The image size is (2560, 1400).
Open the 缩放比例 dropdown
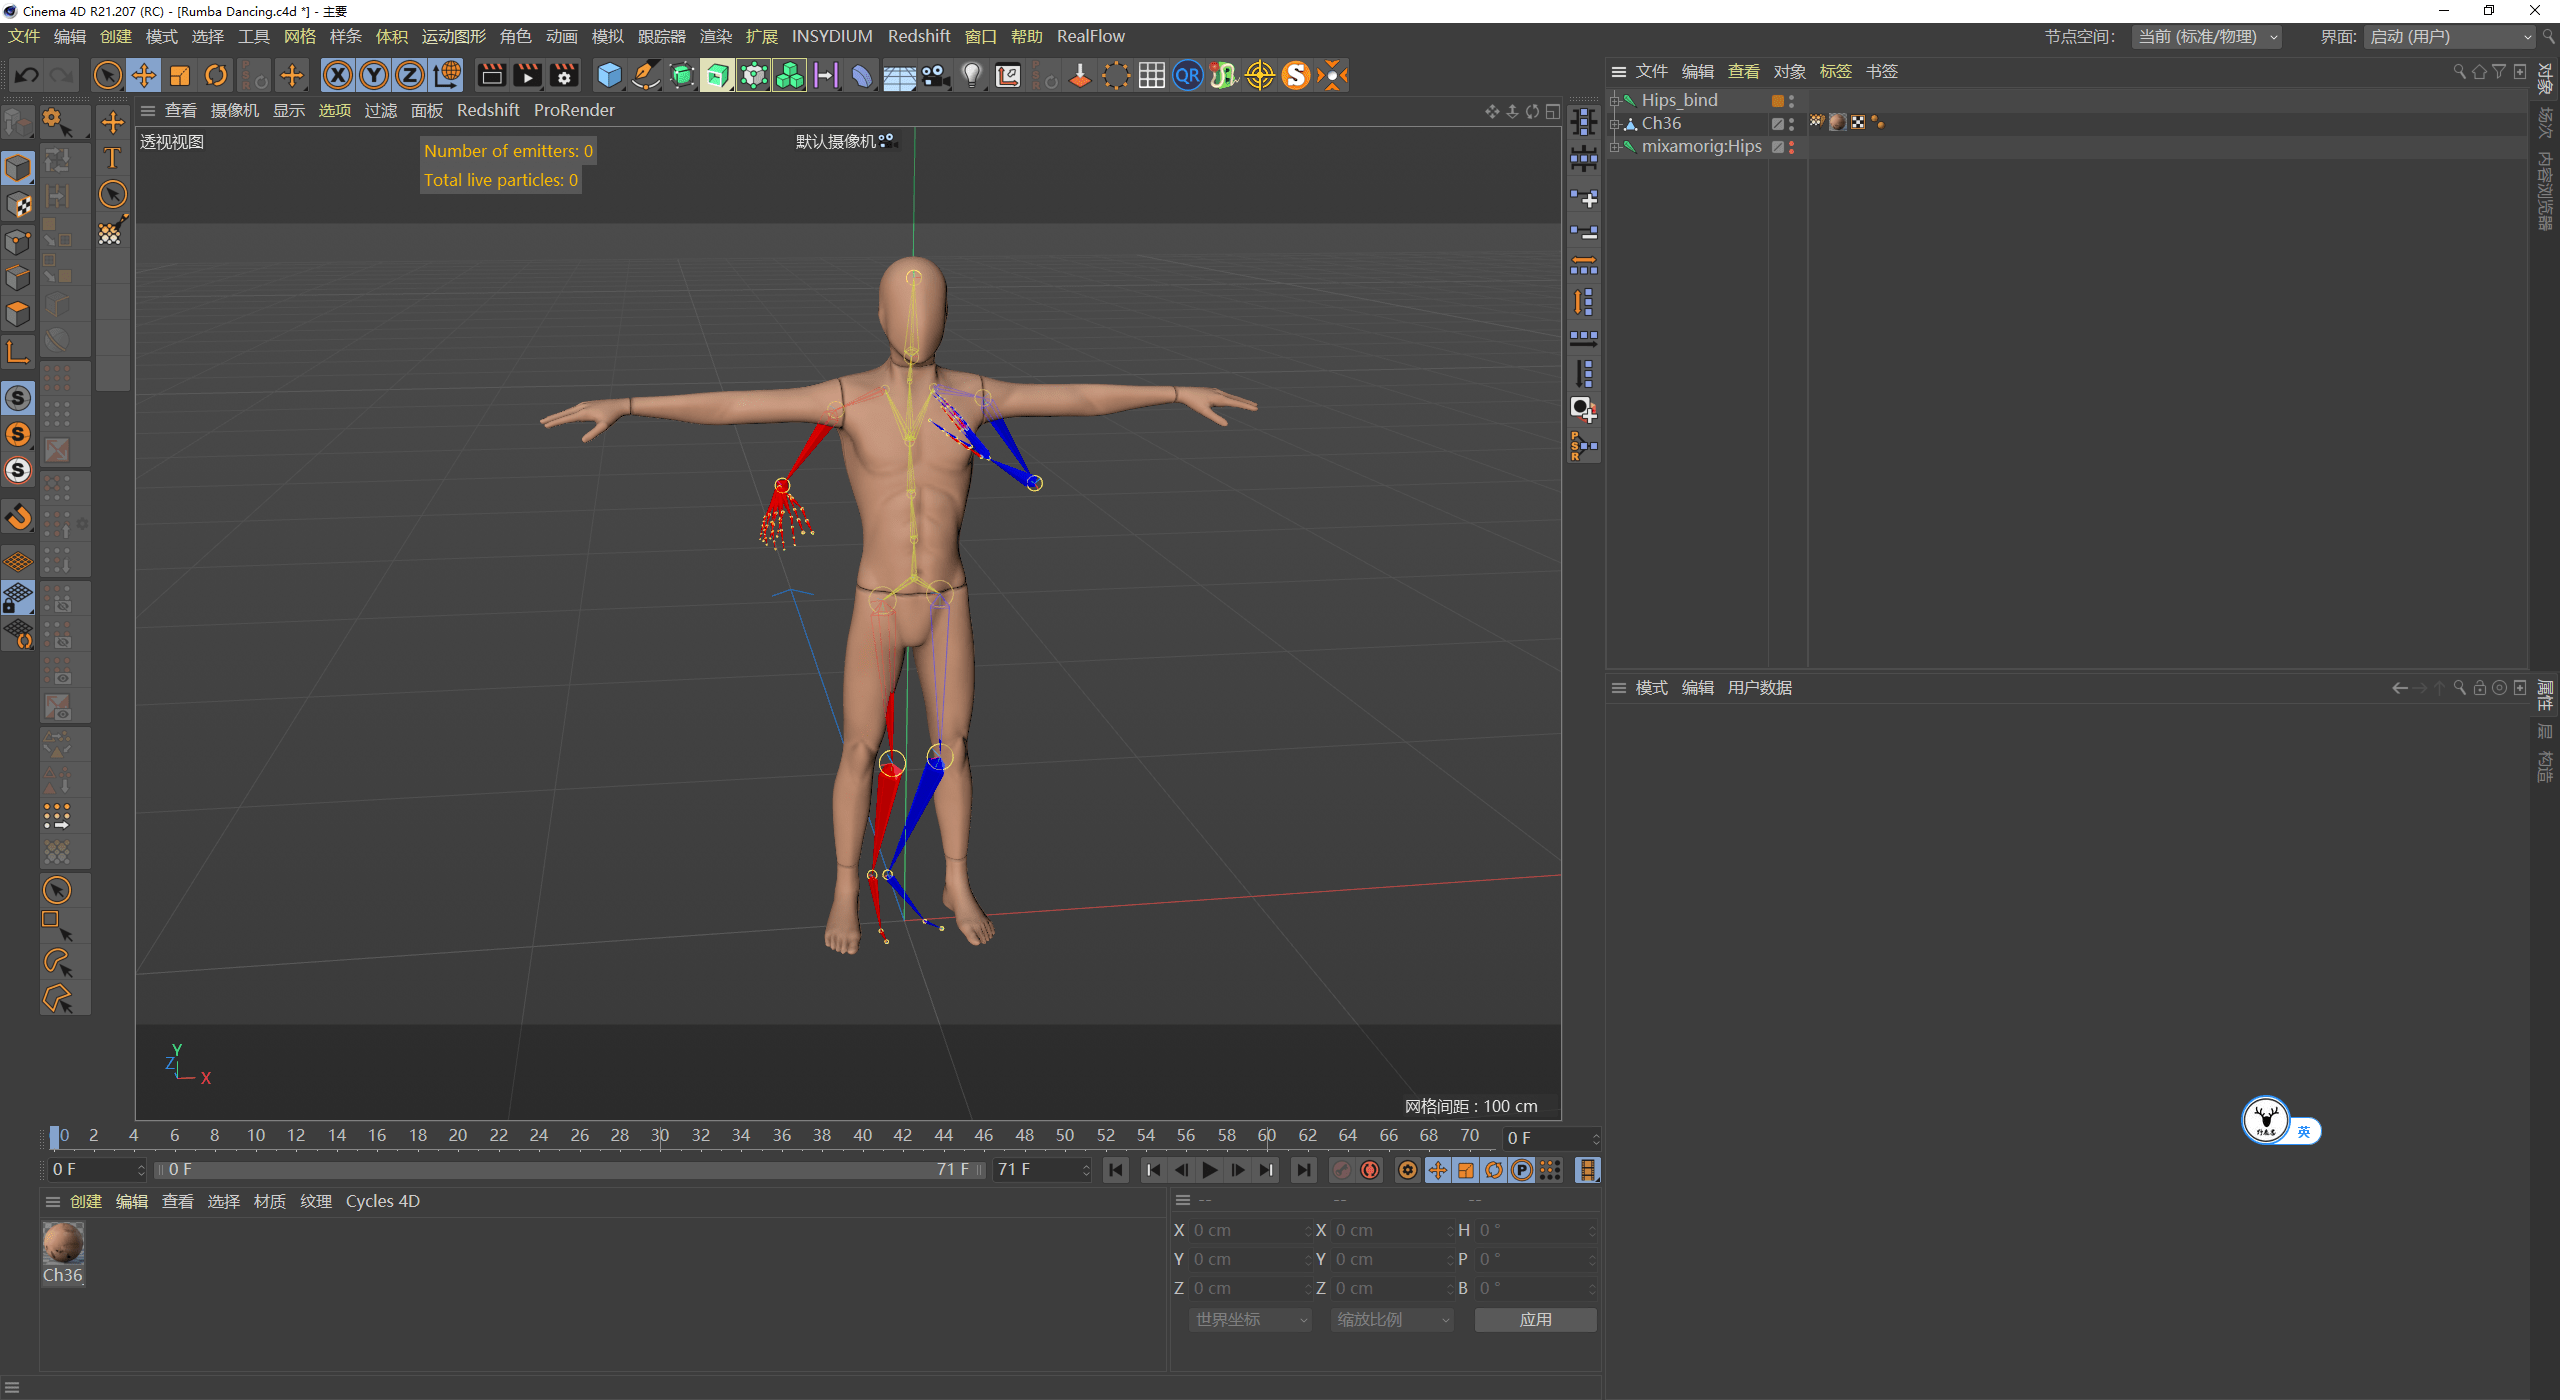1390,1319
